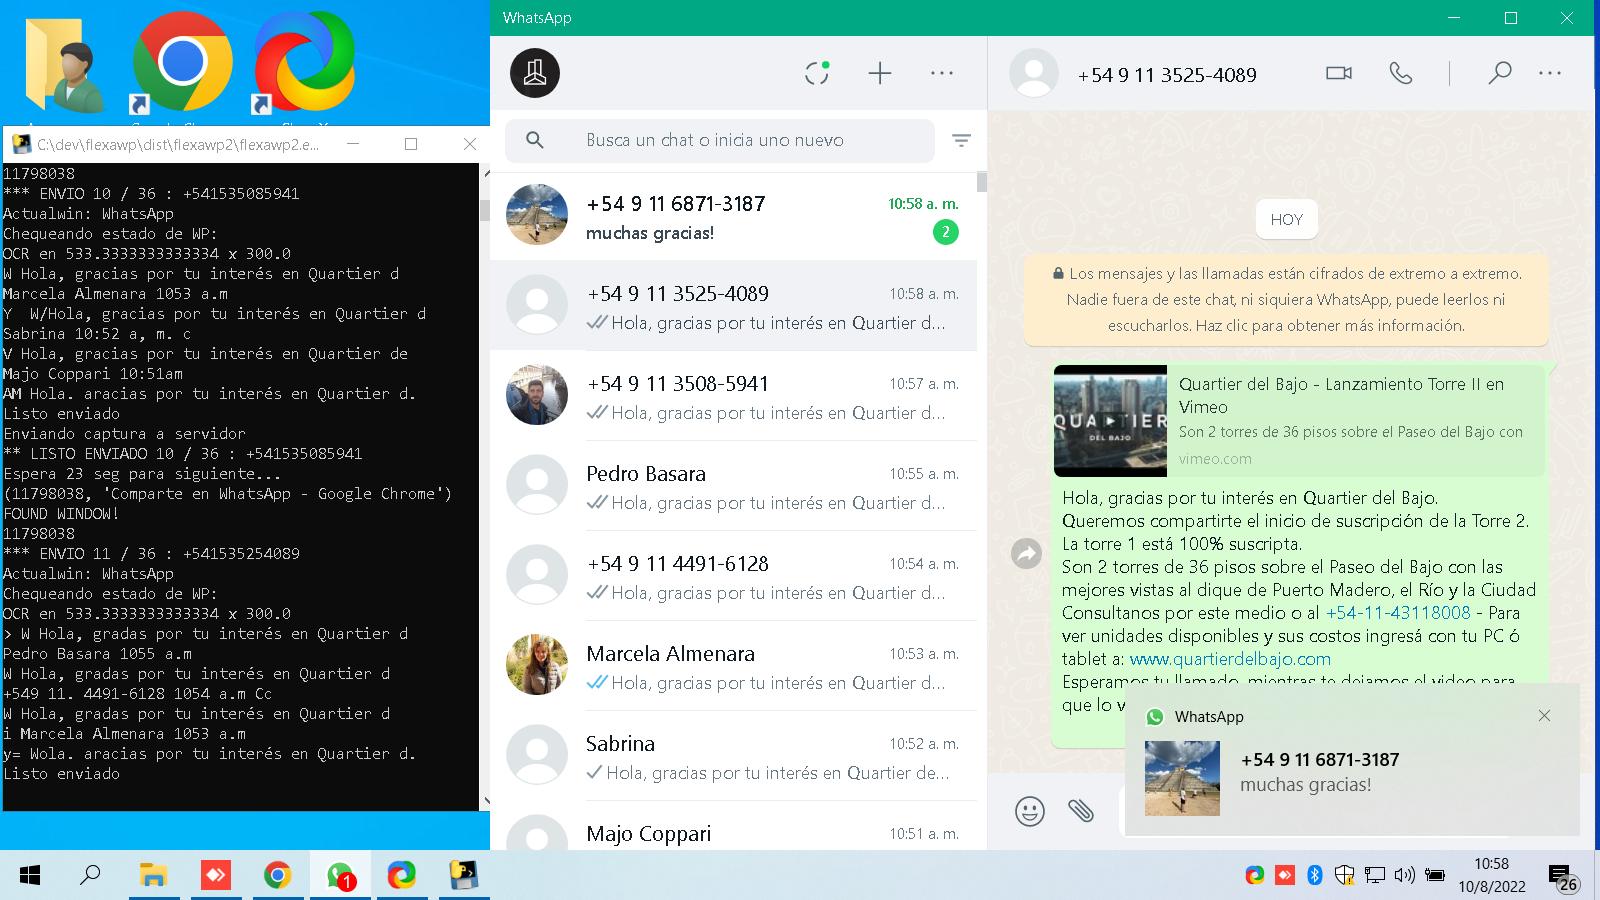Start a voice call with the contact
Viewport: 1600px width, 900px height.
pos(1401,73)
